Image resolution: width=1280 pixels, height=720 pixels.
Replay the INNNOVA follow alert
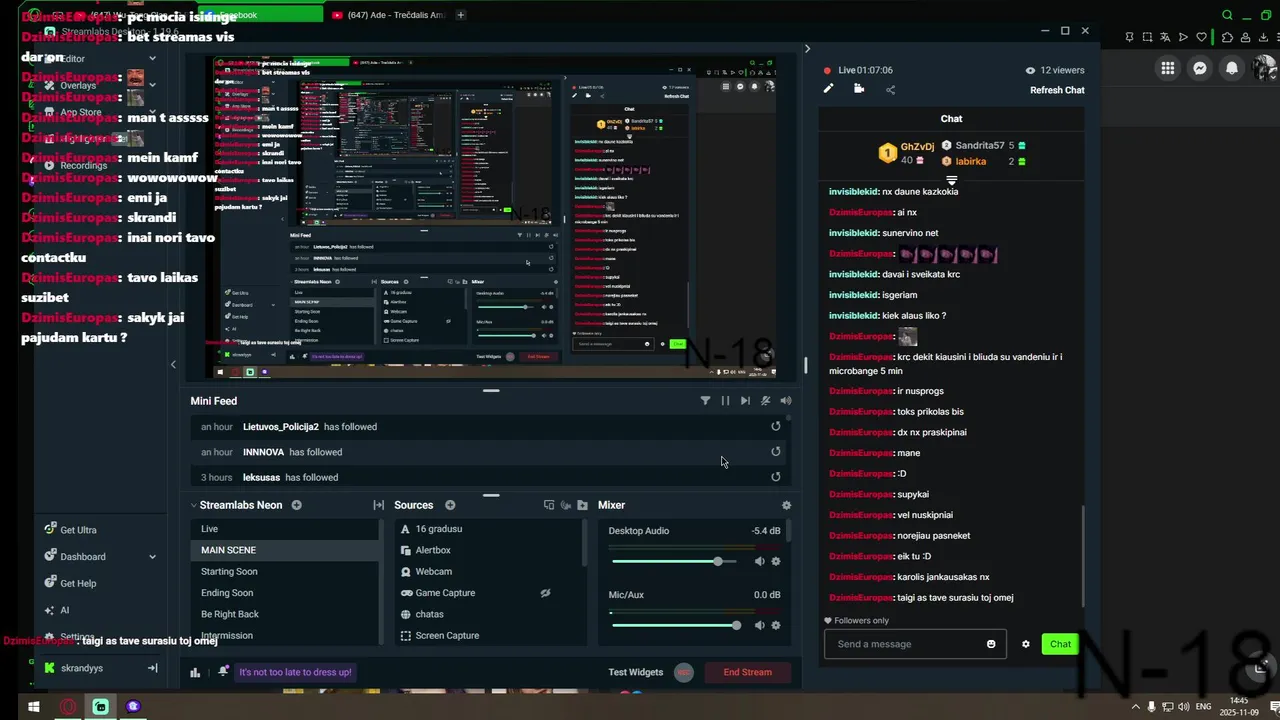pos(775,452)
